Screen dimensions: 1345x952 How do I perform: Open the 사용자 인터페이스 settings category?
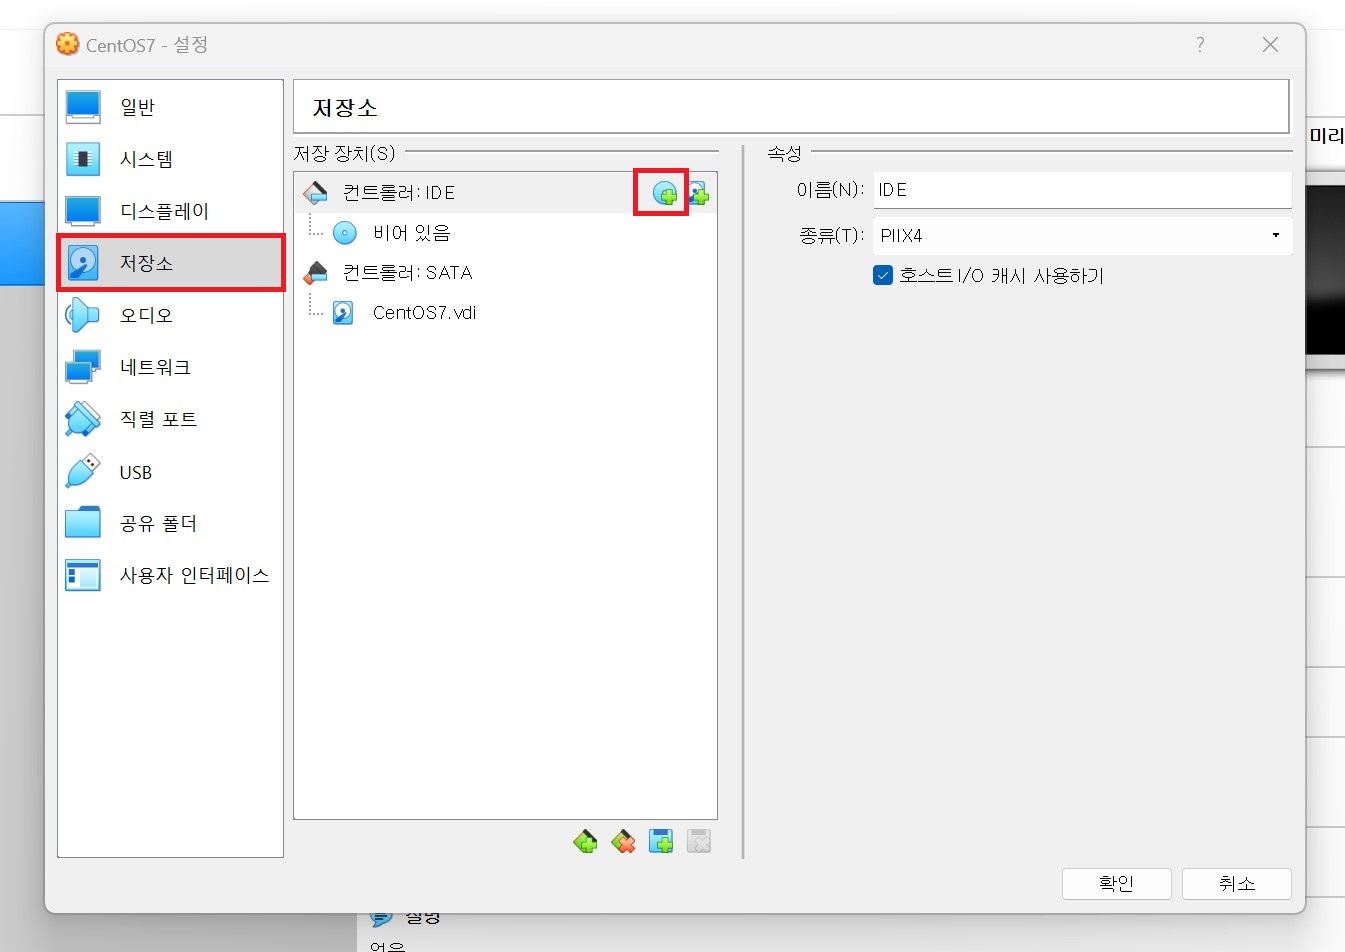[x=170, y=575]
